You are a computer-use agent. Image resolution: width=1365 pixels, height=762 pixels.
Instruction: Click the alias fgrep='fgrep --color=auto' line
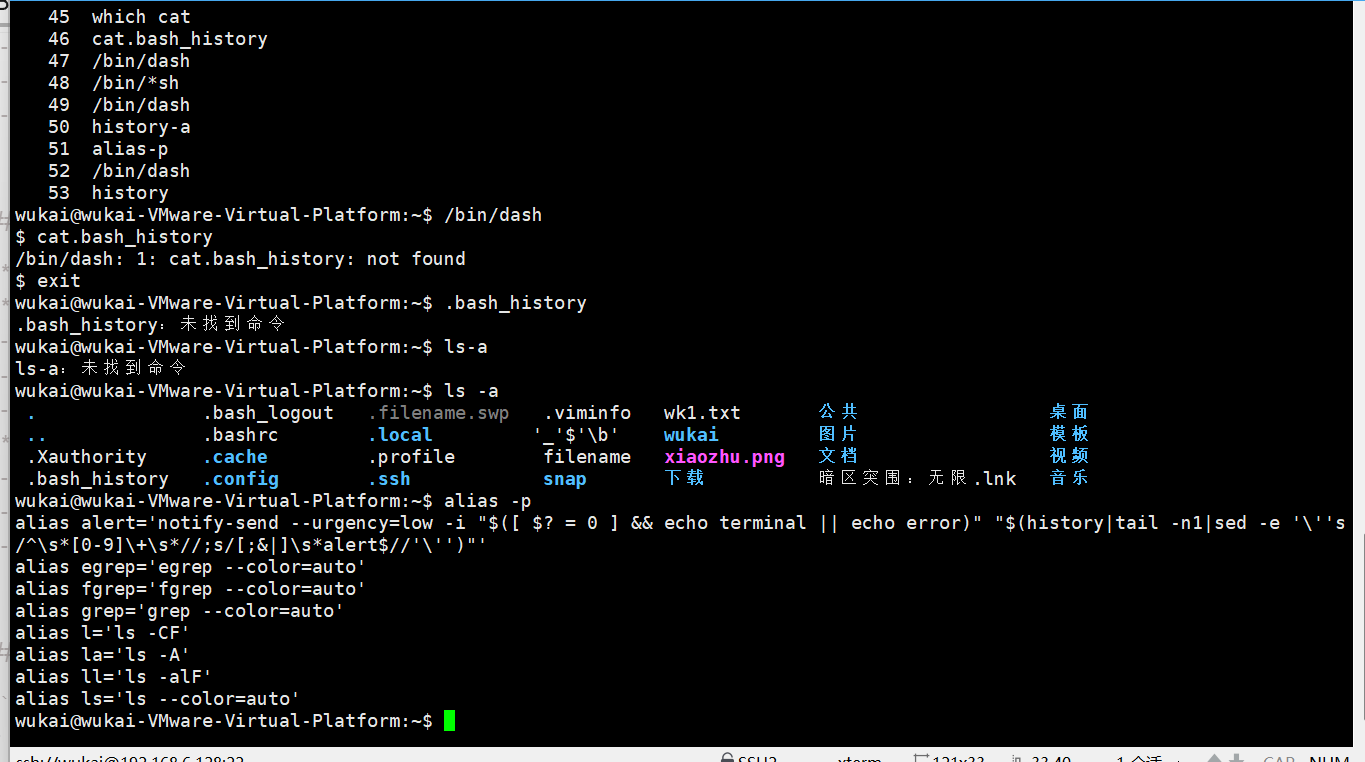coord(190,589)
